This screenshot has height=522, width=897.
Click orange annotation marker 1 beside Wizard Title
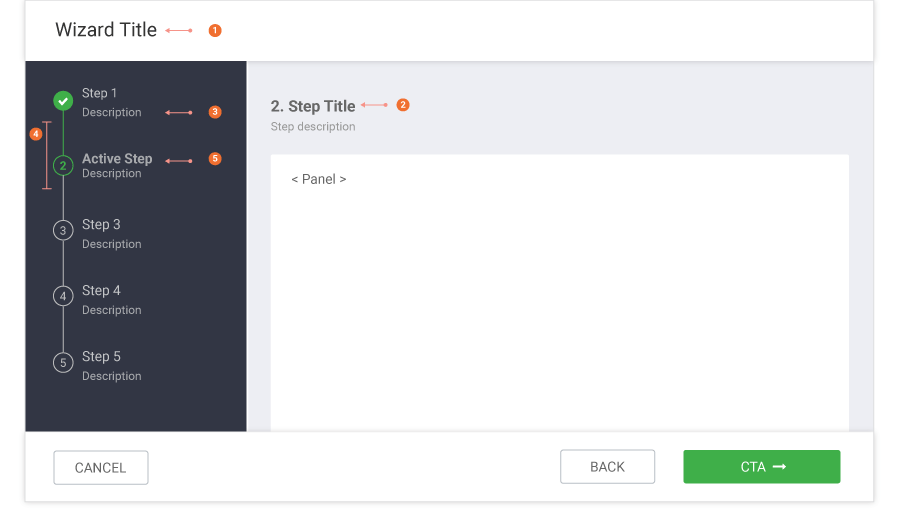pyautogui.click(x=215, y=30)
